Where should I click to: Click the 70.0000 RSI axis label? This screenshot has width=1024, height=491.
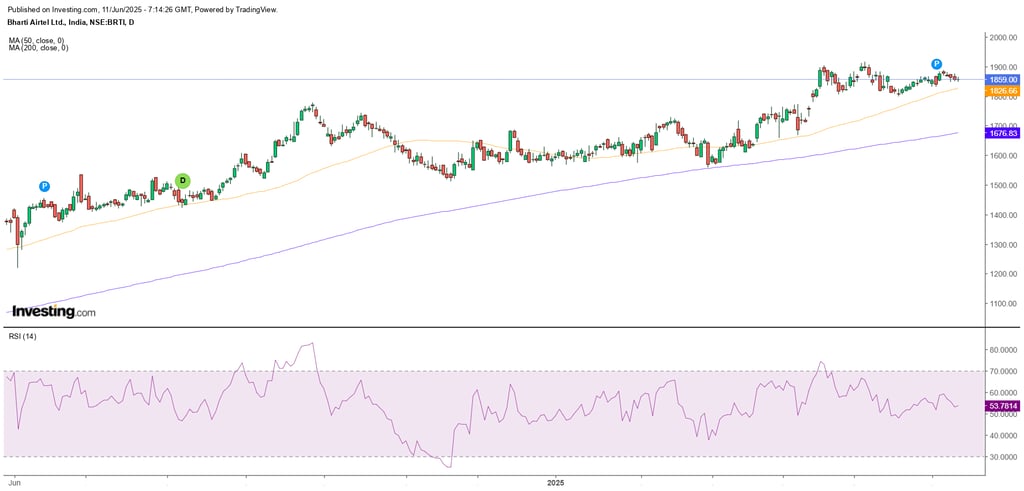(x=1004, y=372)
